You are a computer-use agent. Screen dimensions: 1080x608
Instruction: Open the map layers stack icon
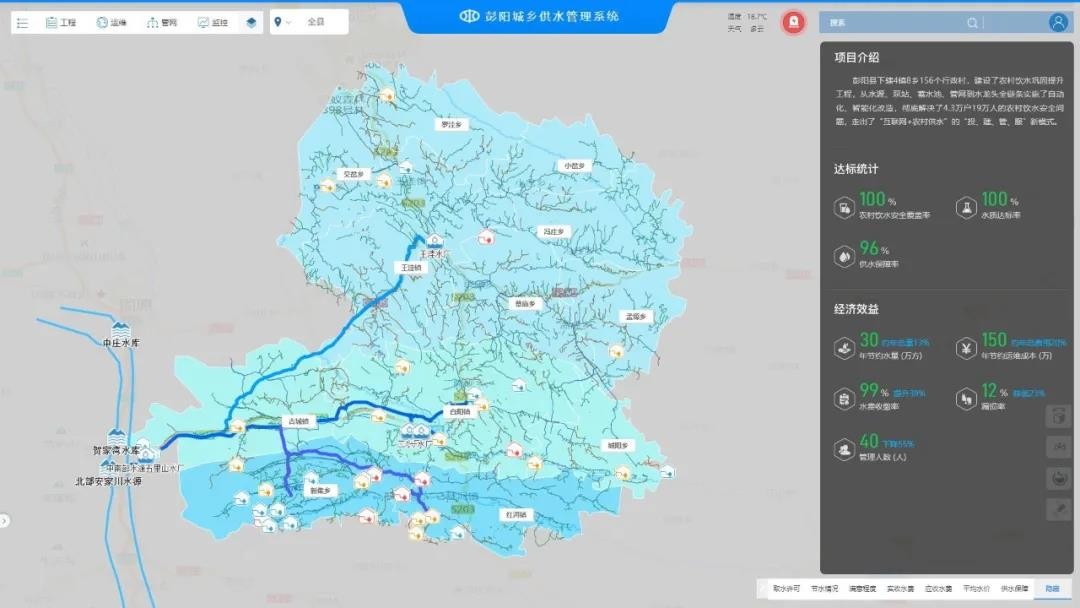click(x=251, y=22)
